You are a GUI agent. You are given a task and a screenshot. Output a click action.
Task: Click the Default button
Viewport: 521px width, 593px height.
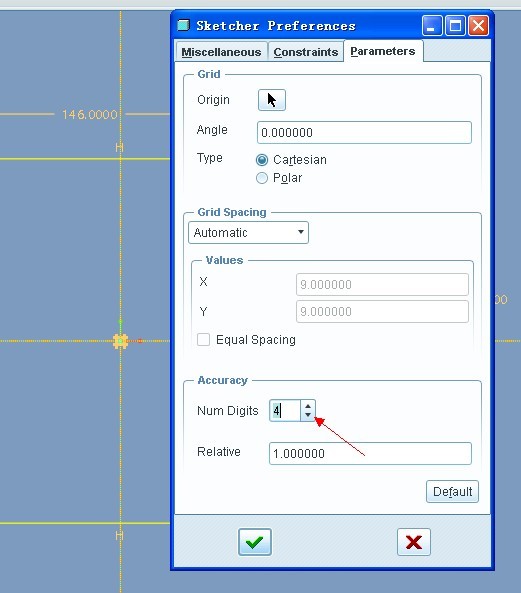452,491
